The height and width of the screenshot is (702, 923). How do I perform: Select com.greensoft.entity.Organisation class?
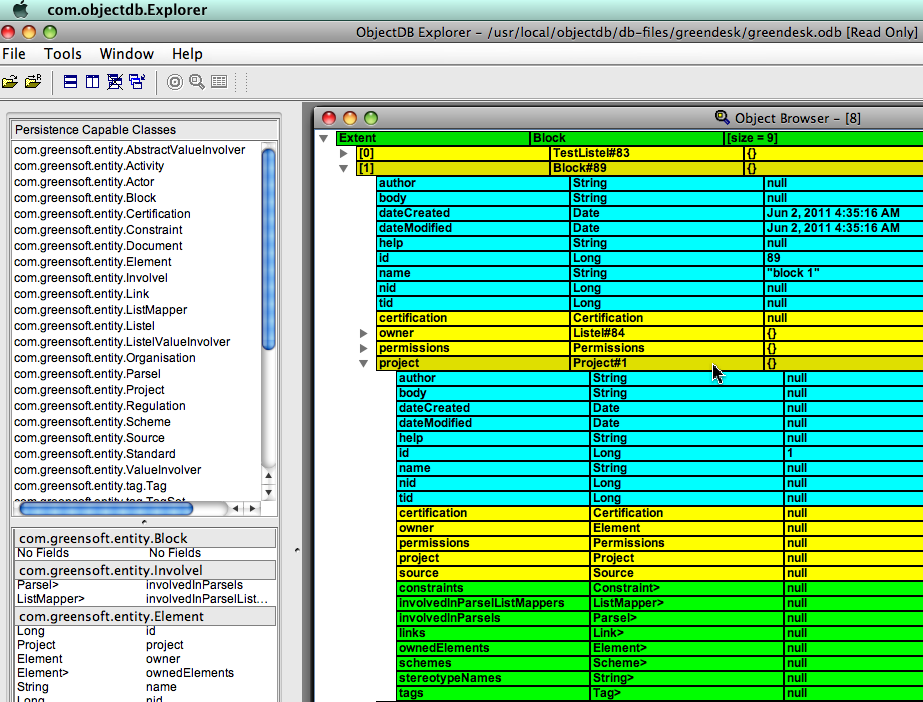(x=105, y=358)
